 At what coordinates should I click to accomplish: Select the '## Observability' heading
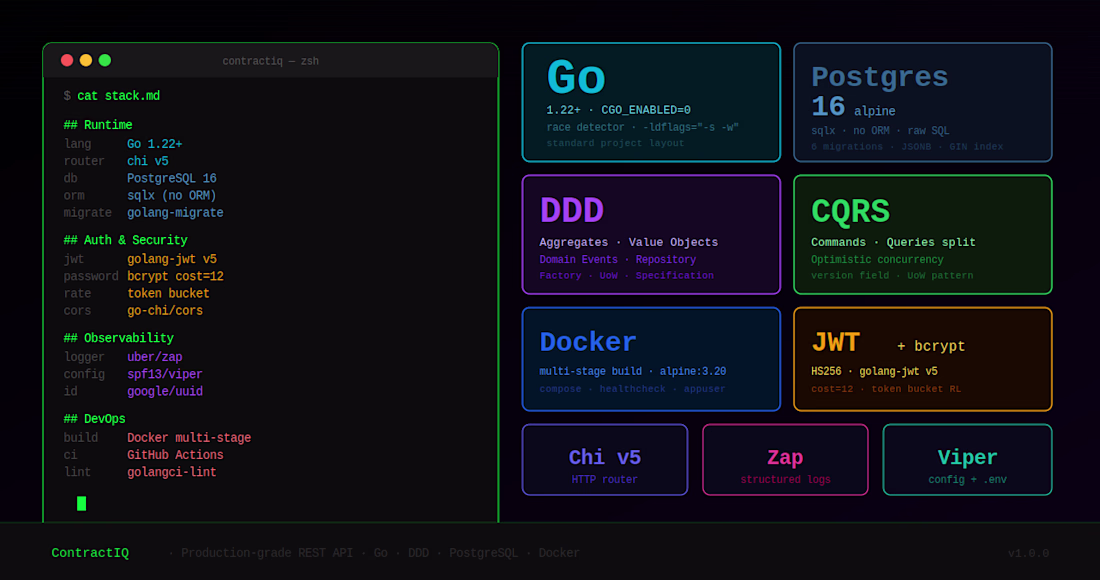(119, 338)
